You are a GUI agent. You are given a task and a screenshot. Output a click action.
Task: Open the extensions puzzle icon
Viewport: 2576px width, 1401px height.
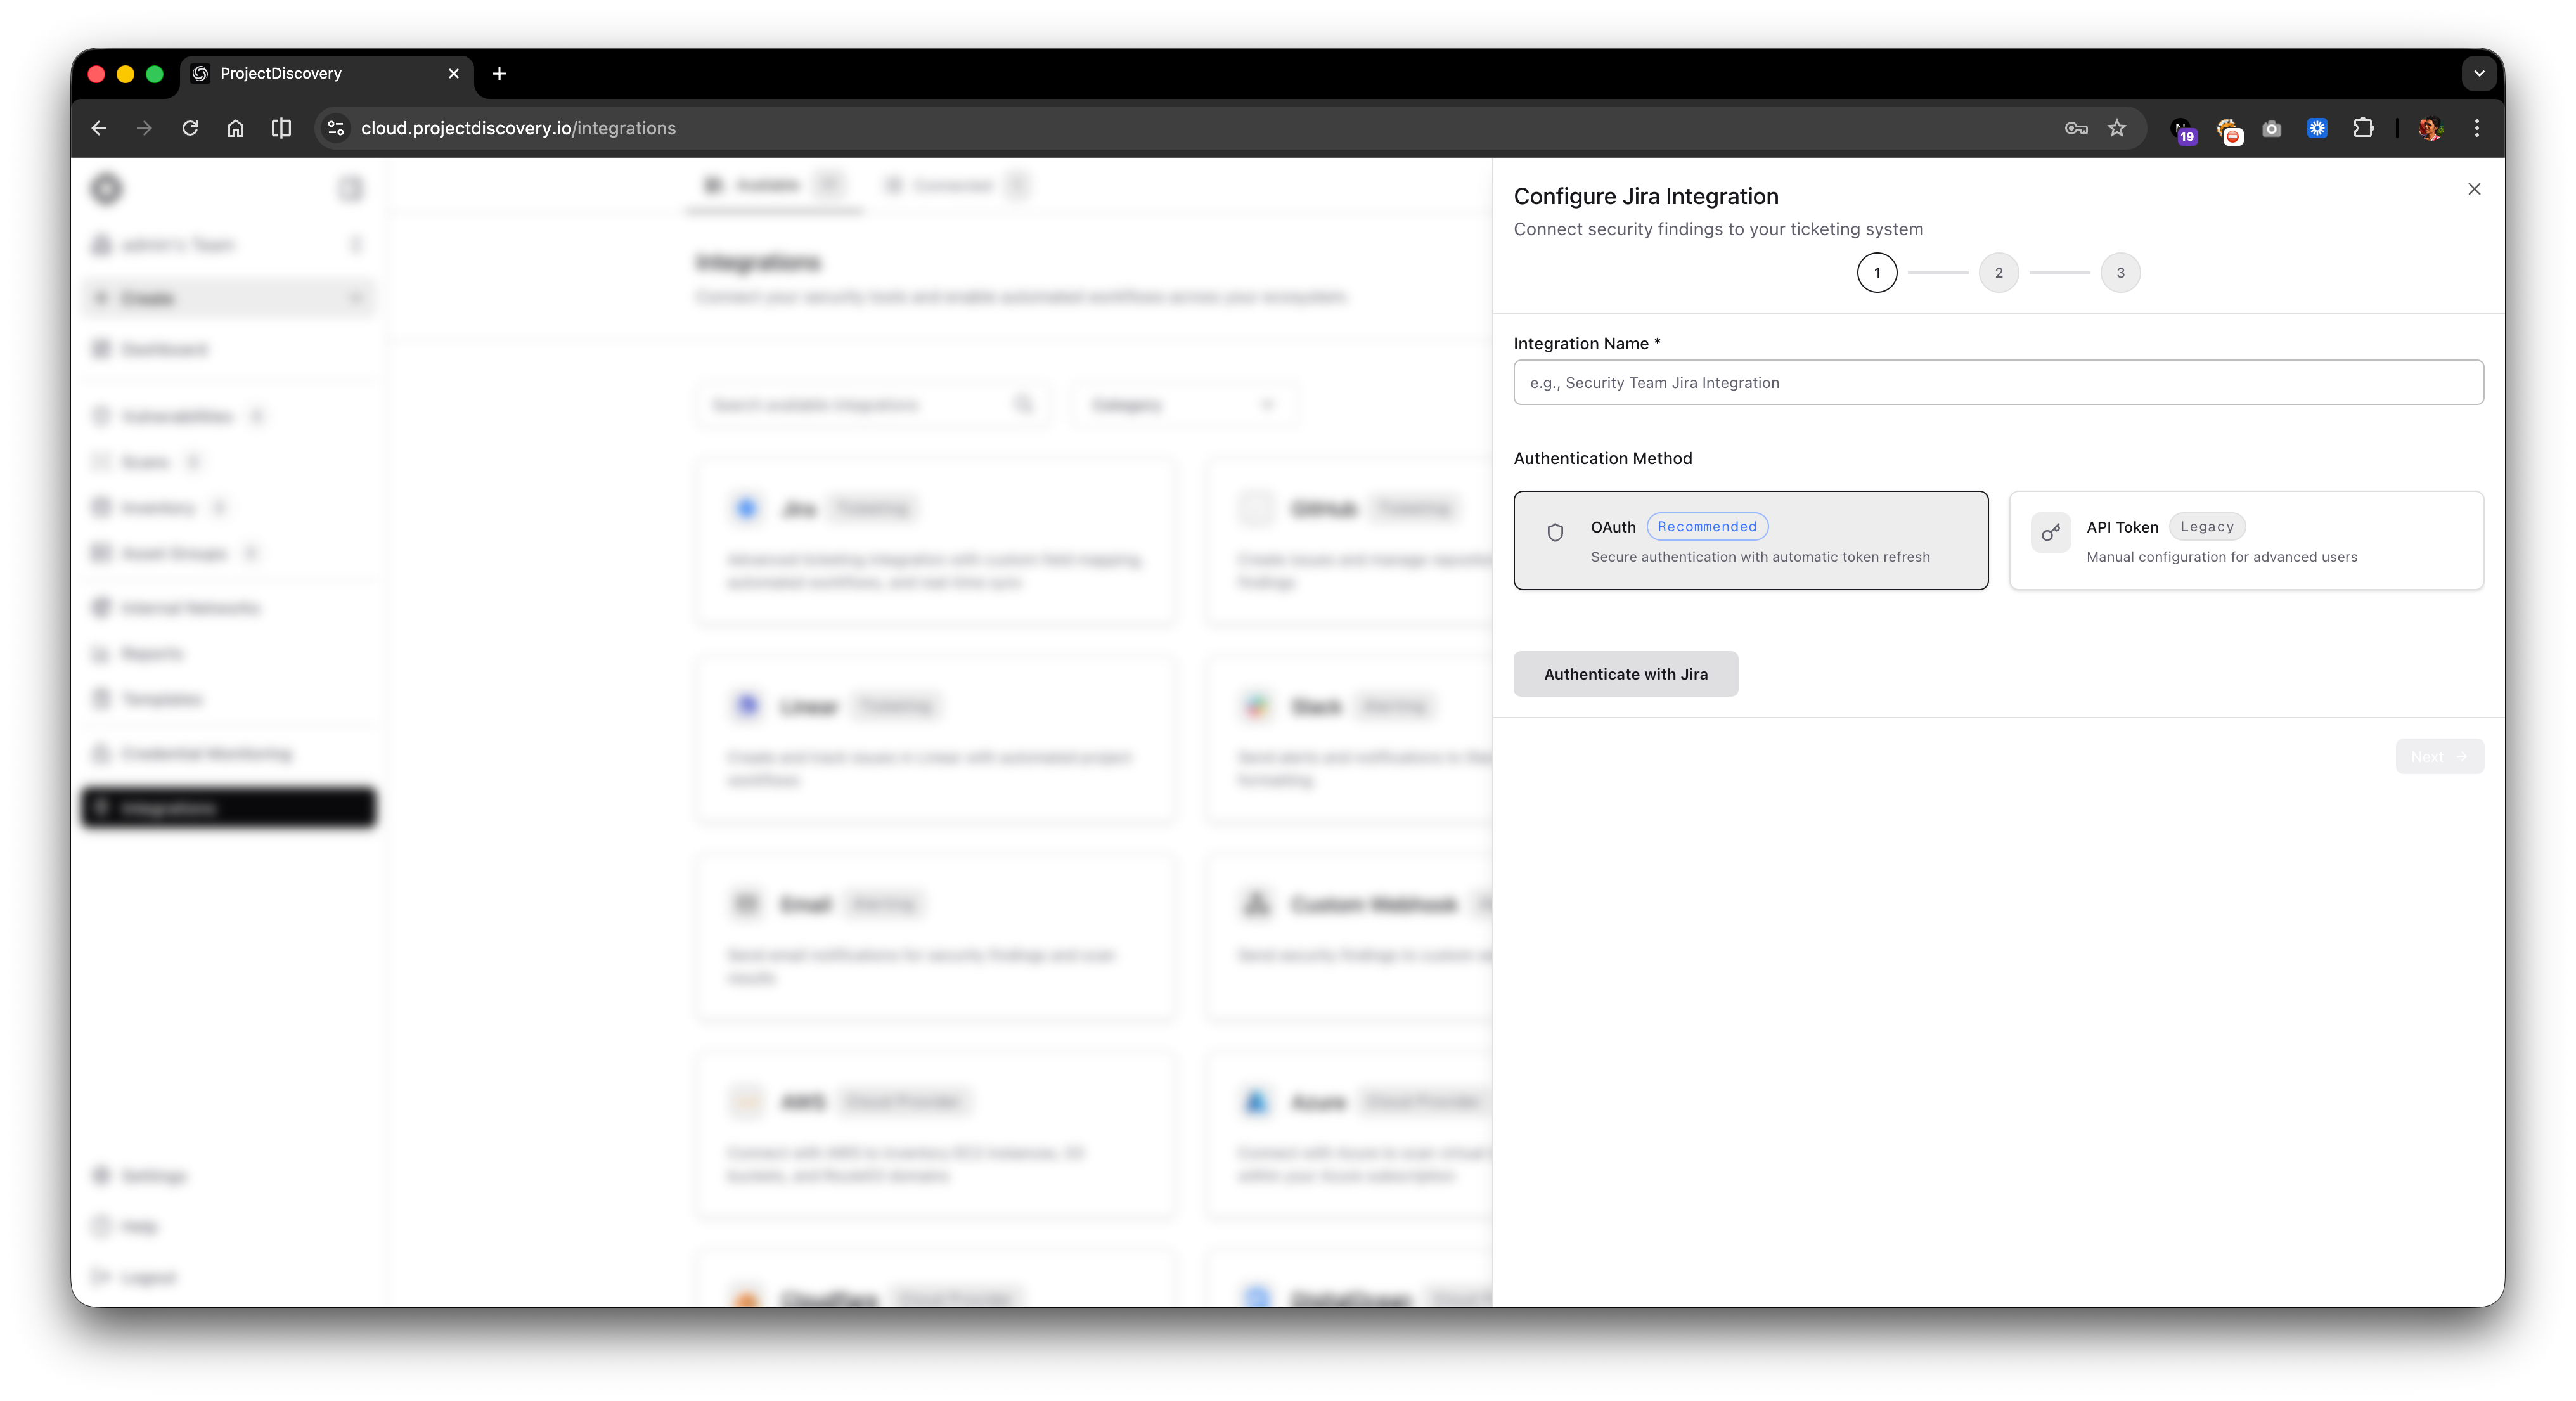2363,128
